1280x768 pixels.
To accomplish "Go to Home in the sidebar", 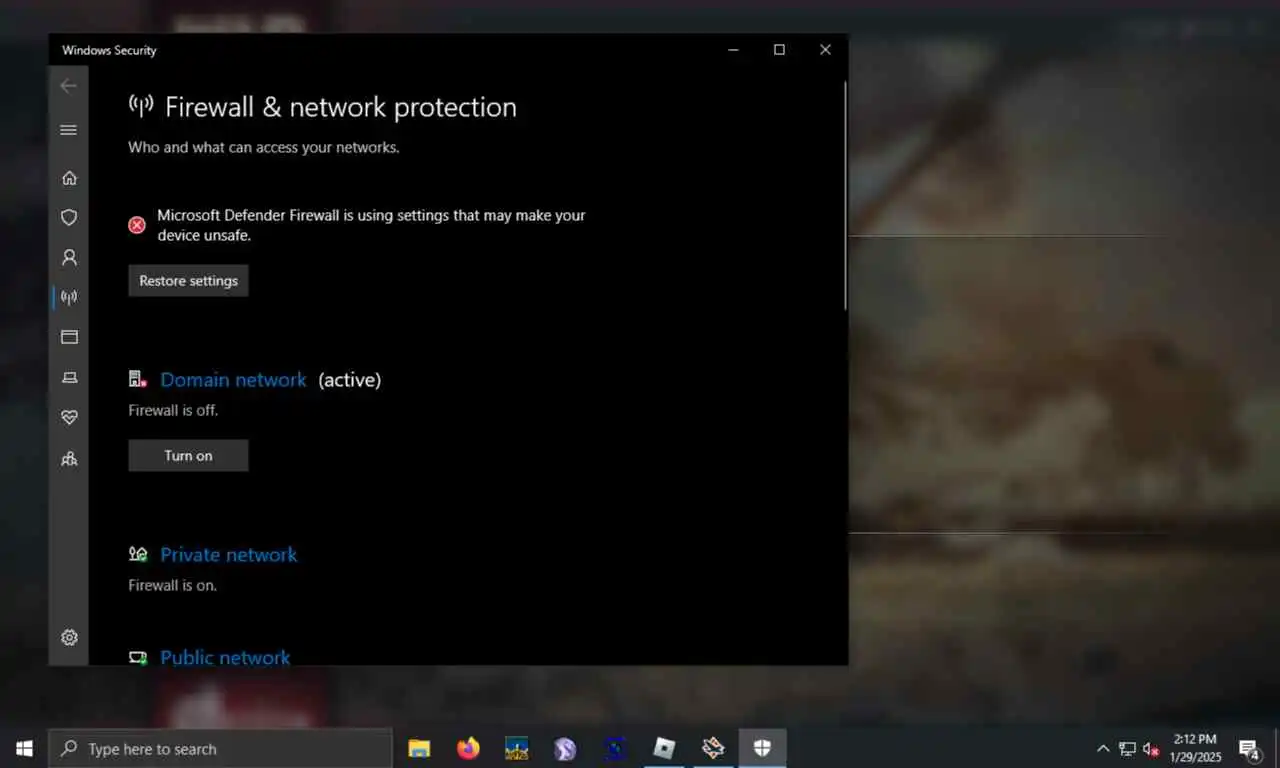I will click(x=69, y=178).
